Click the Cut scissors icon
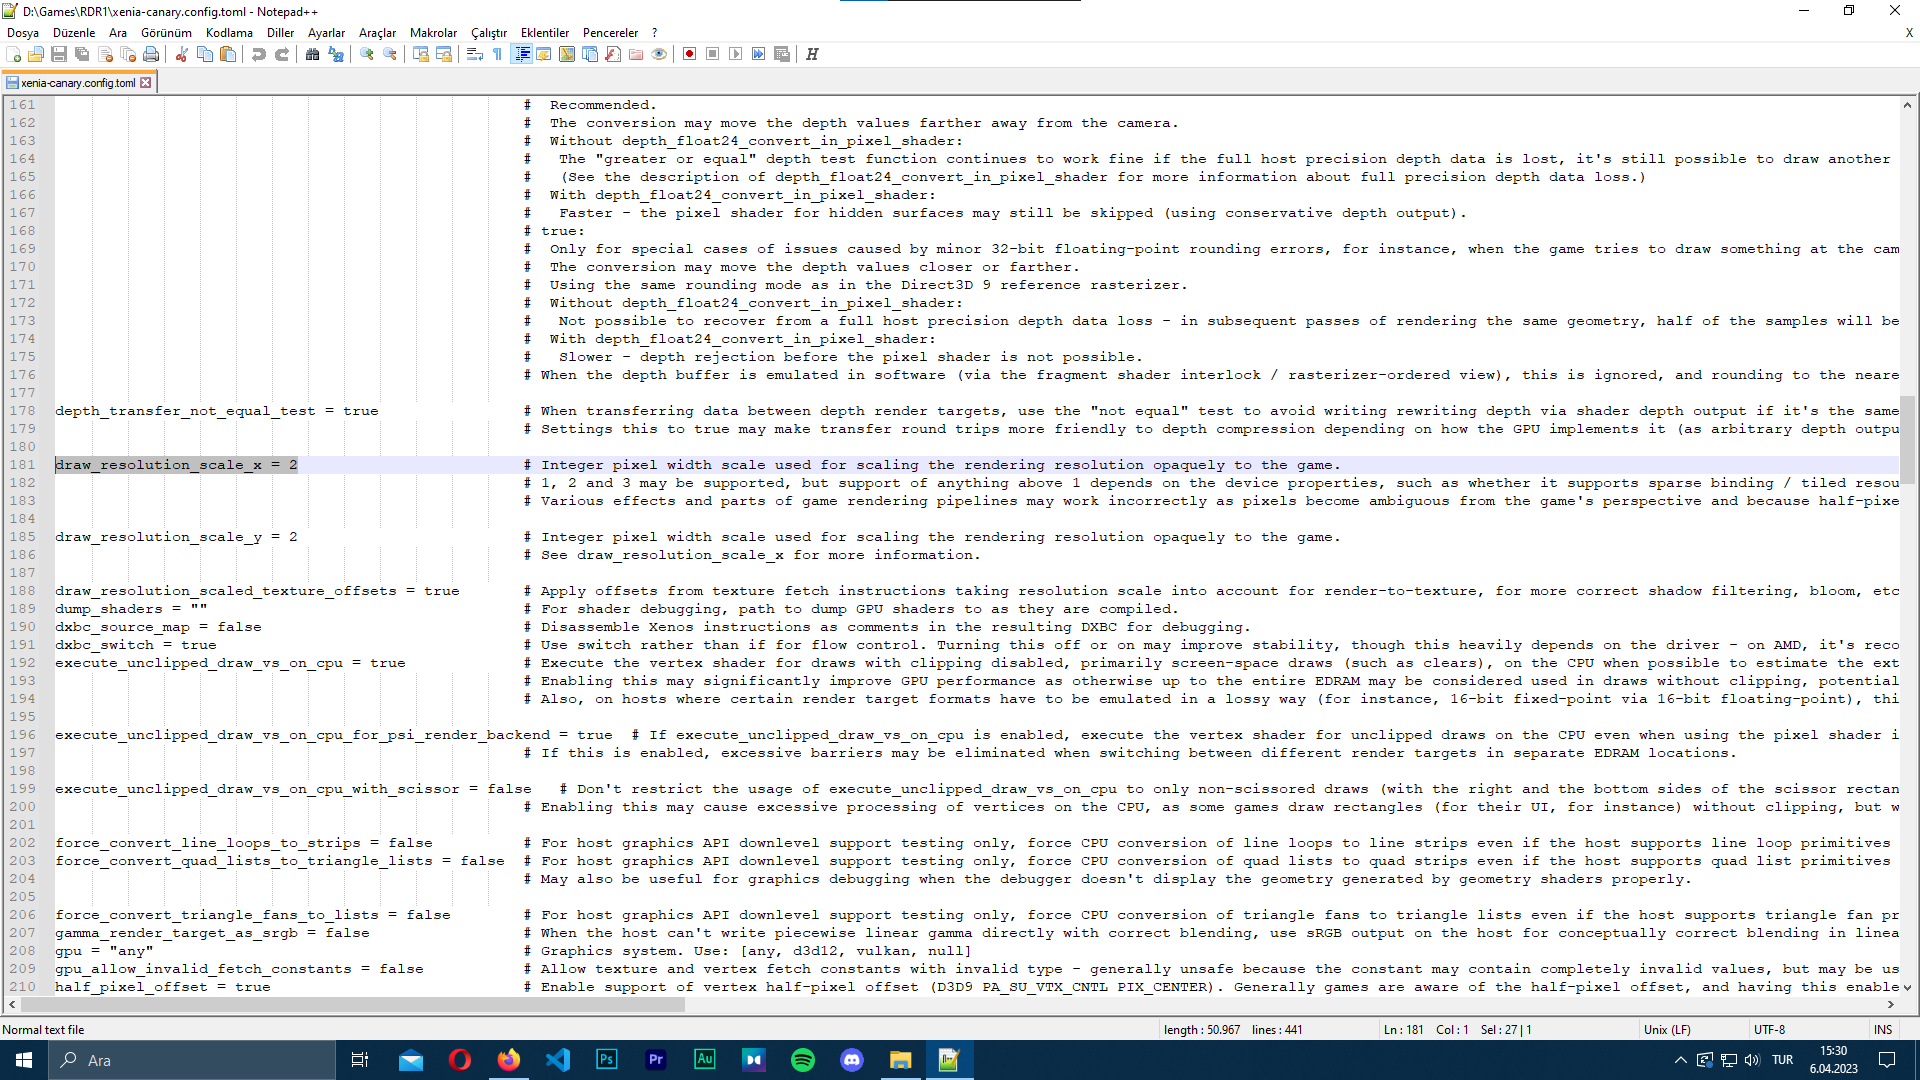1920x1080 pixels. pos(182,54)
